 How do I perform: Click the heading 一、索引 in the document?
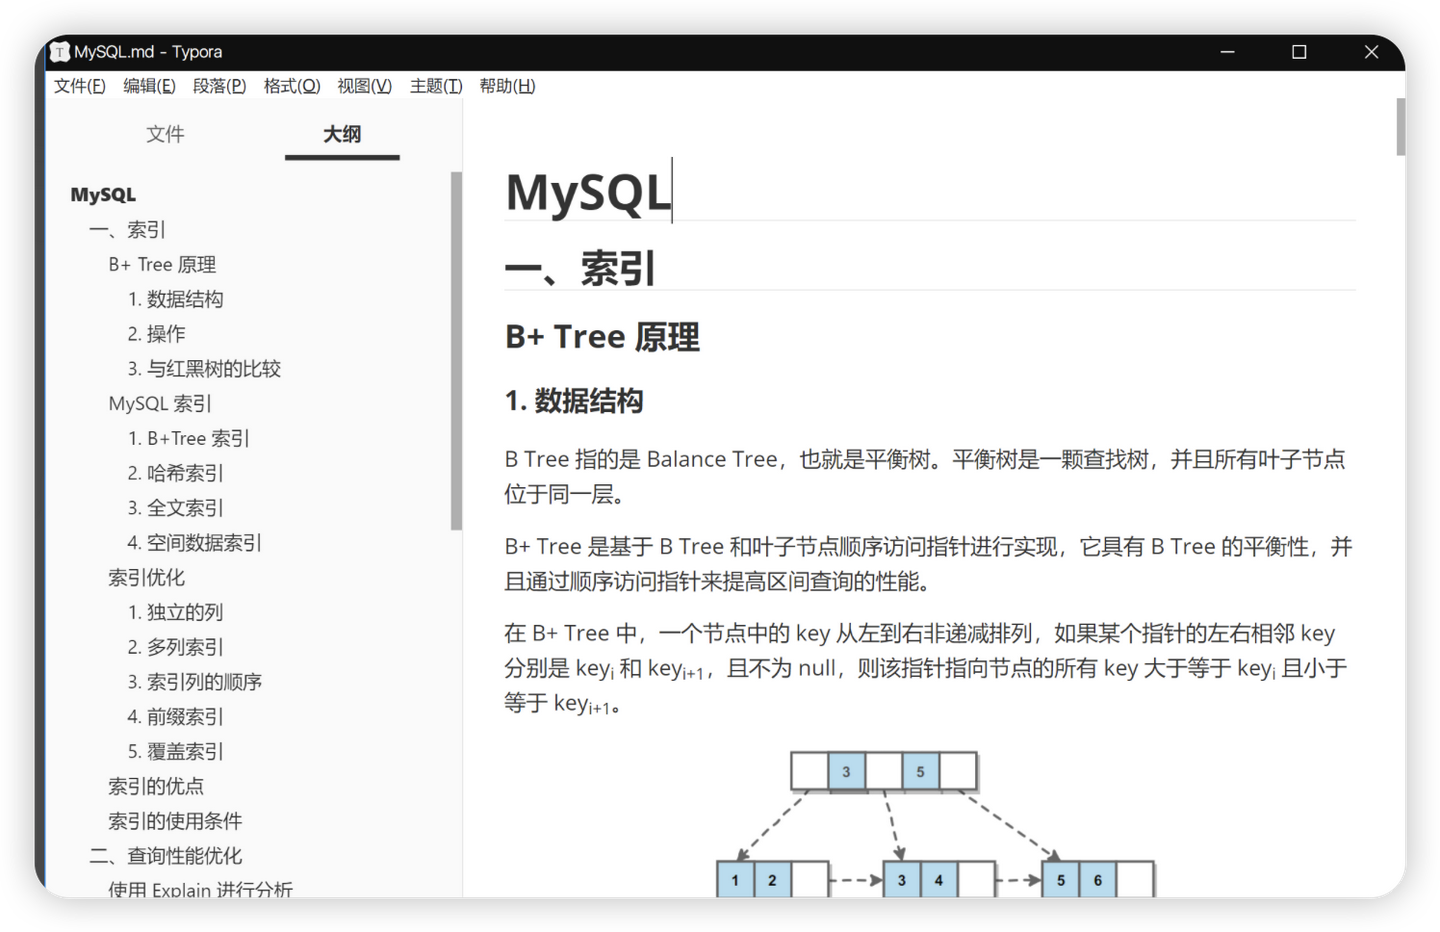[x=580, y=269]
